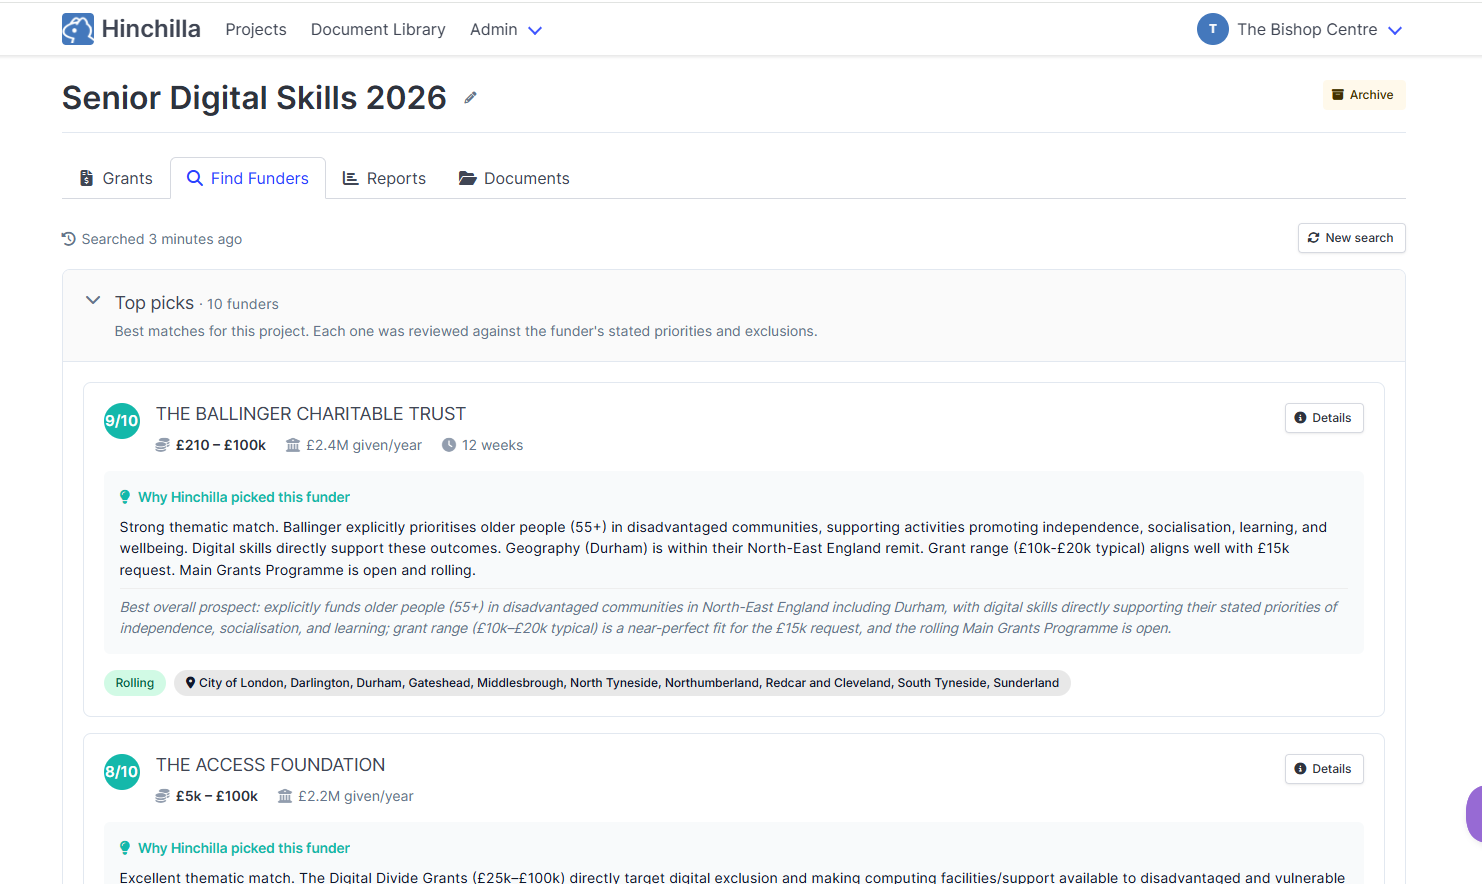Click the coins icon beside £5k – £100k
The height and width of the screenshot is (884, 1482).
tap(162, 796)
